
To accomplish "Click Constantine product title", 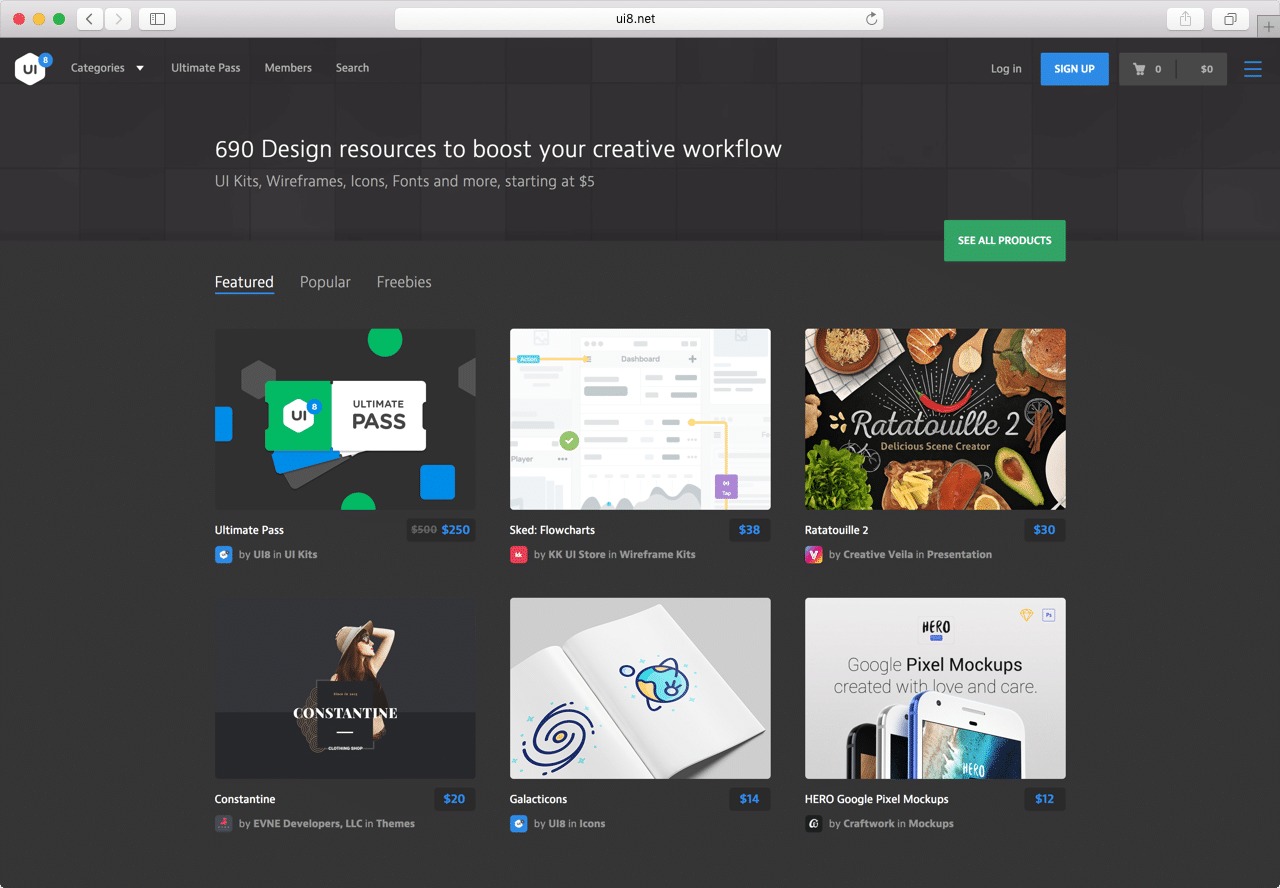I will coord(245,799).
